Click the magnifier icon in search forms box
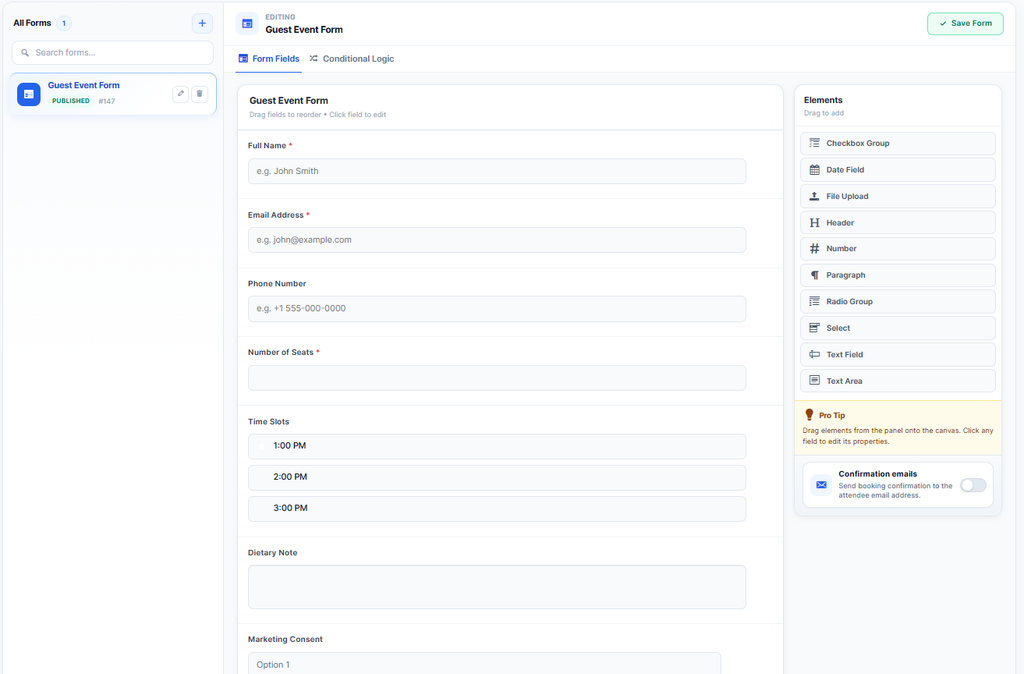This screenshot has width=1024, height=674. click(25, 53)
